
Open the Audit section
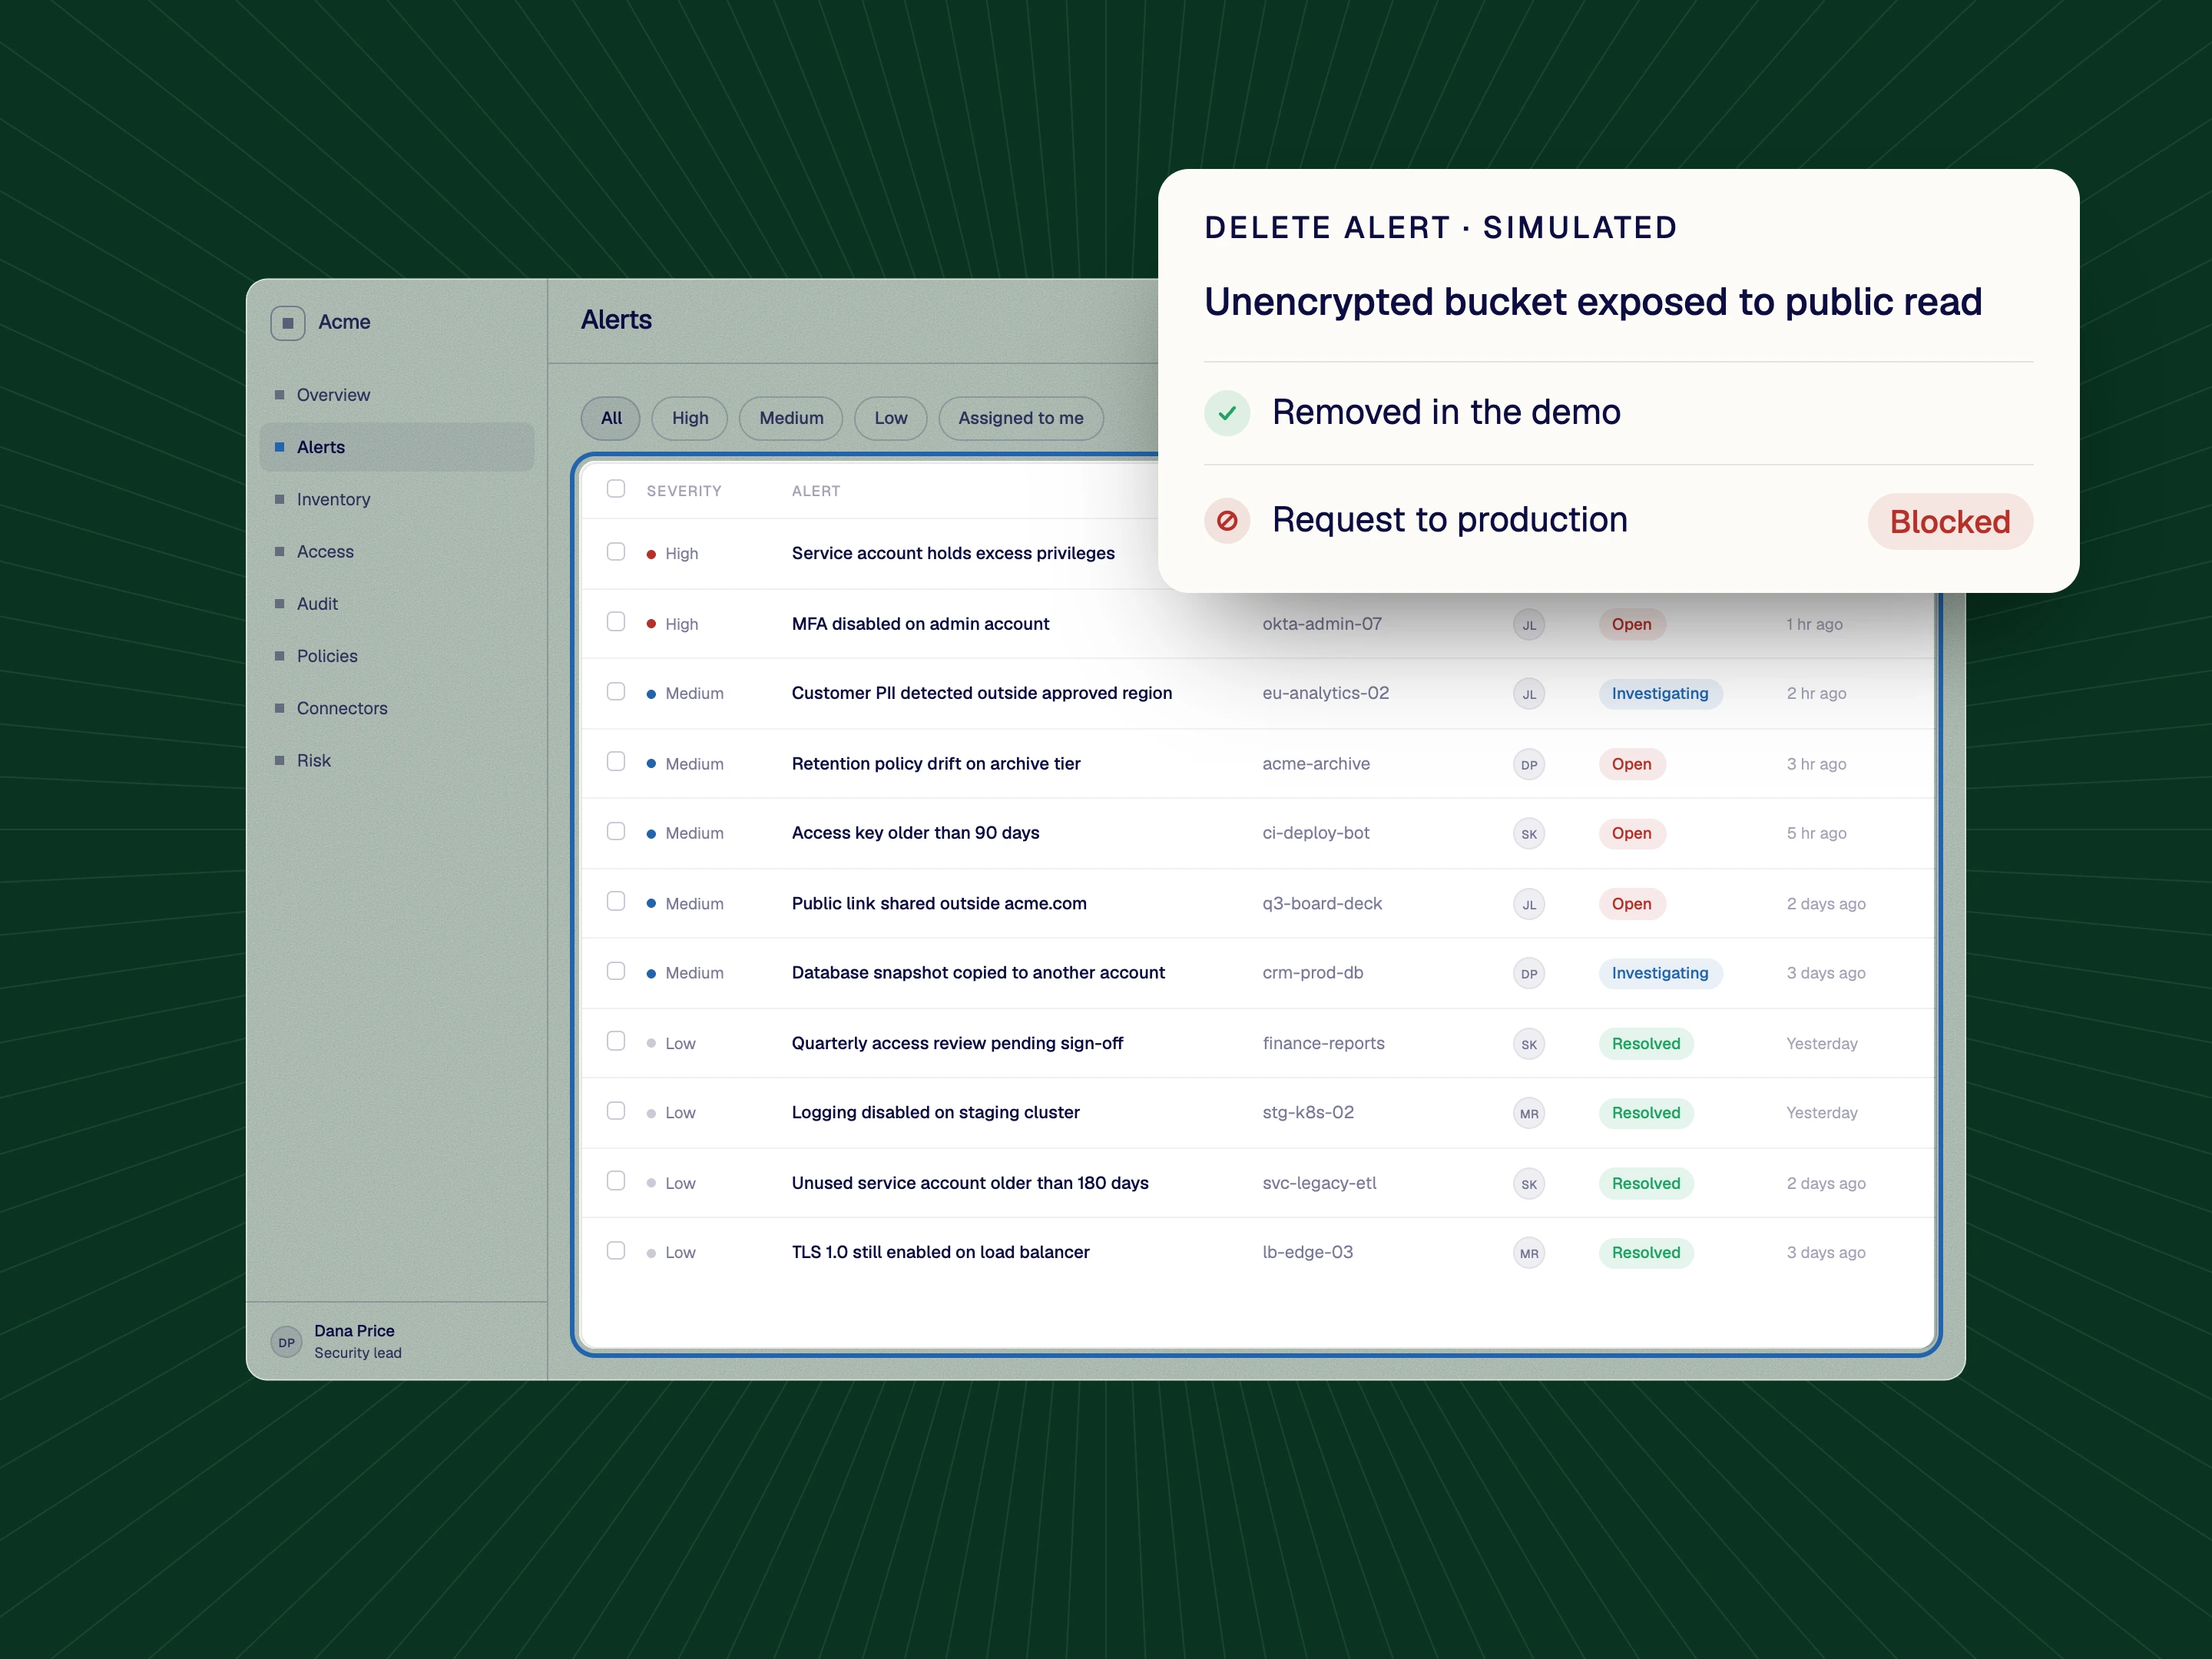click(396, 604)
